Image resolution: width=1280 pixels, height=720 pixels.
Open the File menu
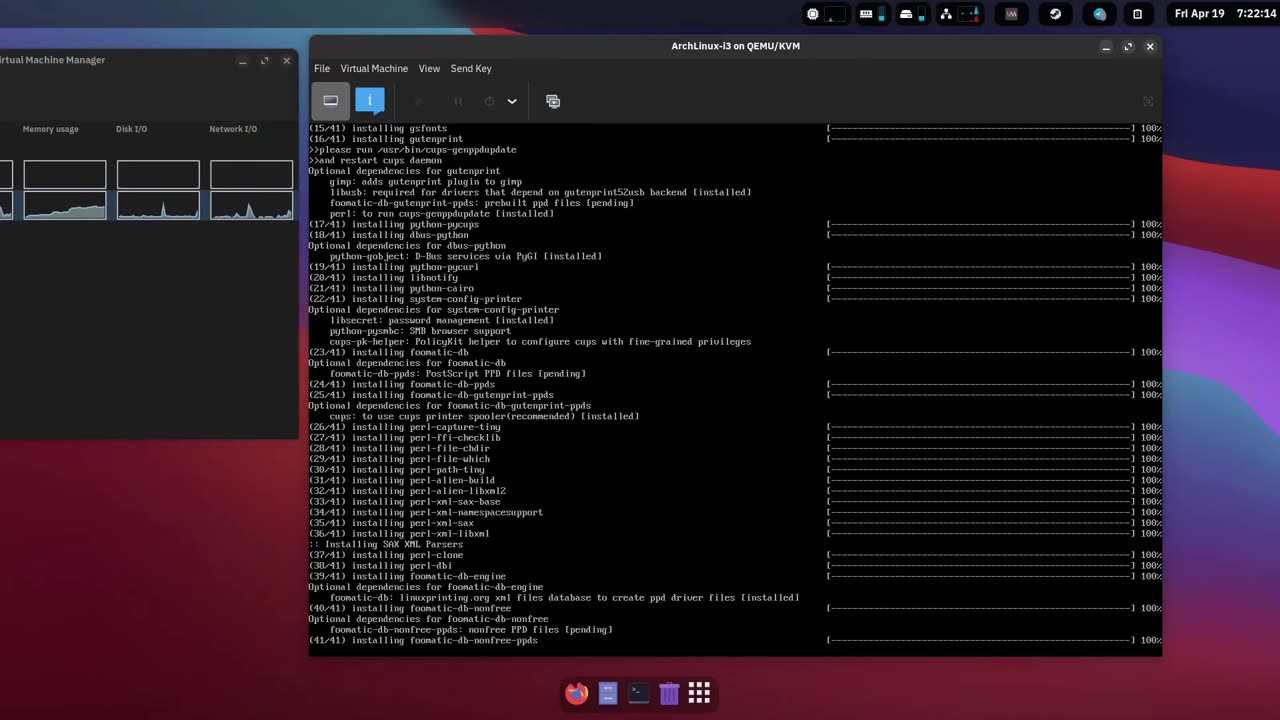point(322,69)
